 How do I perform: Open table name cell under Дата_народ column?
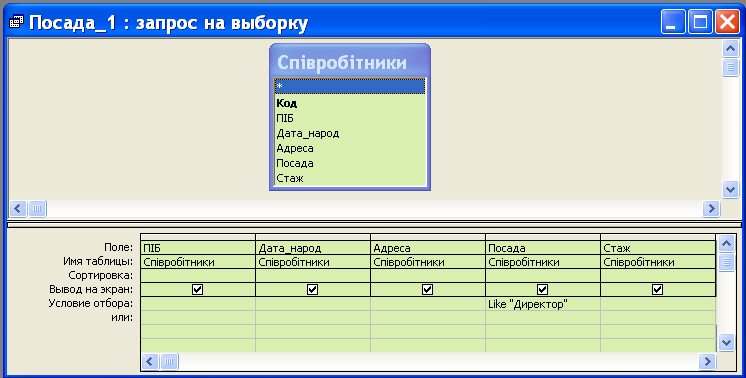[313, 262]
